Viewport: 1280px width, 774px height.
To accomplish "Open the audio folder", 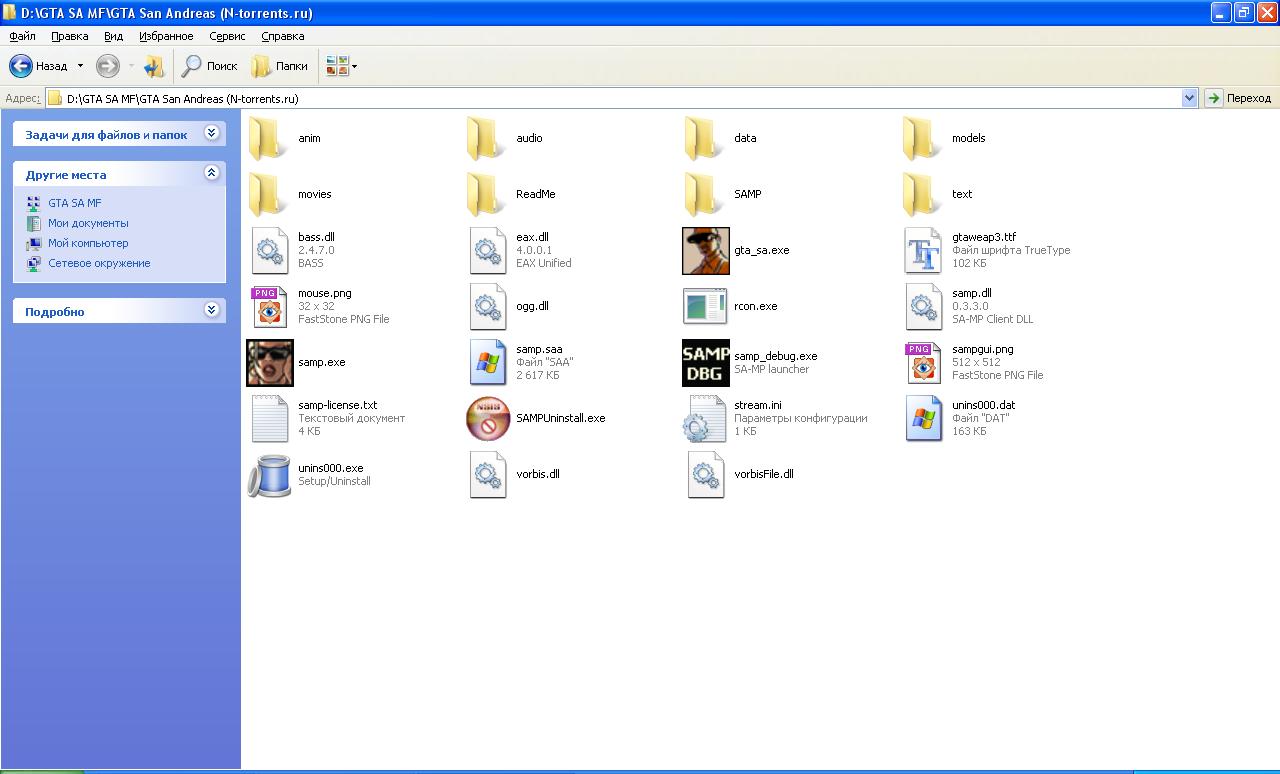I will click(x=487, y=138).
